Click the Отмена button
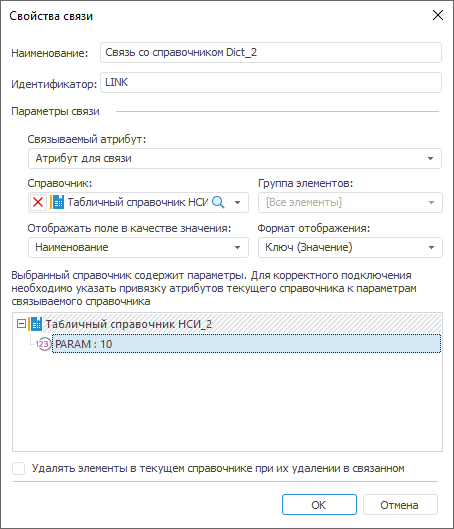Viewport: 454px width, 529px height. point(400,505)
